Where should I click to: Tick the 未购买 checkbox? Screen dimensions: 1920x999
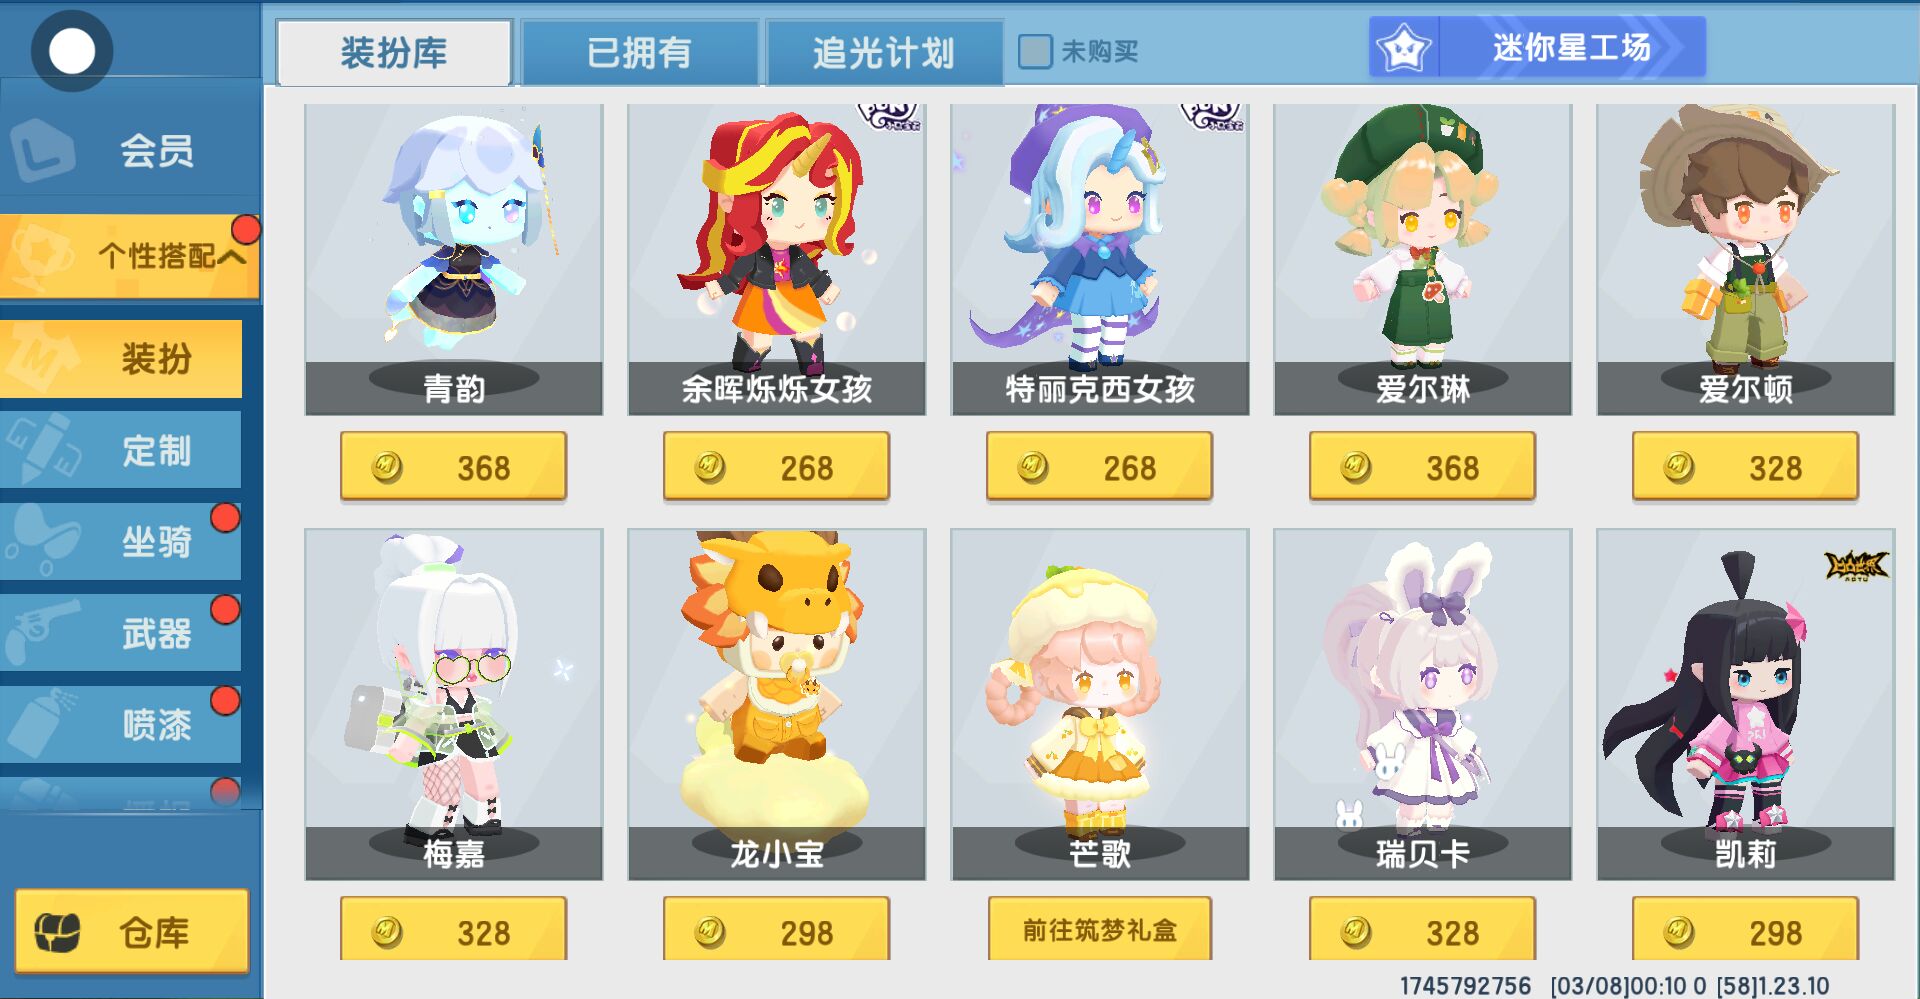tap(1035, 51)
